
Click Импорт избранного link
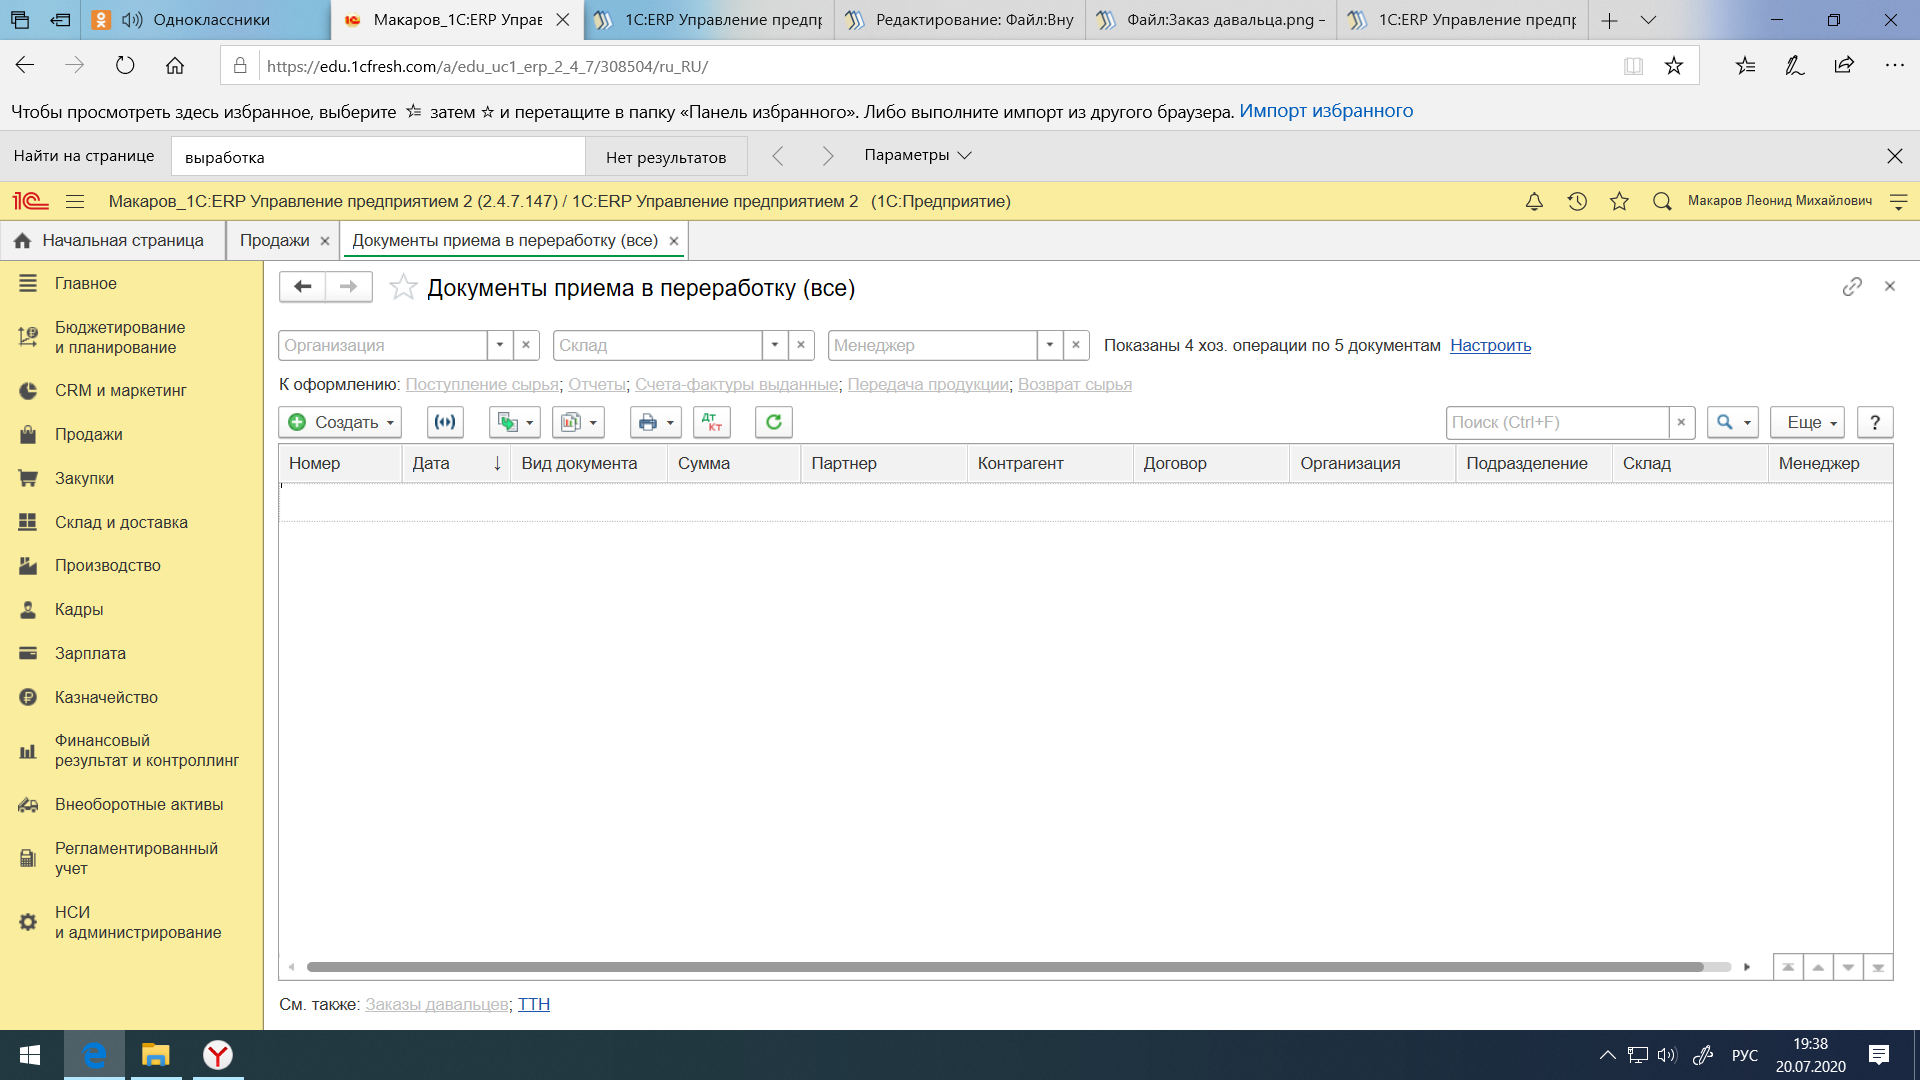1326,111
